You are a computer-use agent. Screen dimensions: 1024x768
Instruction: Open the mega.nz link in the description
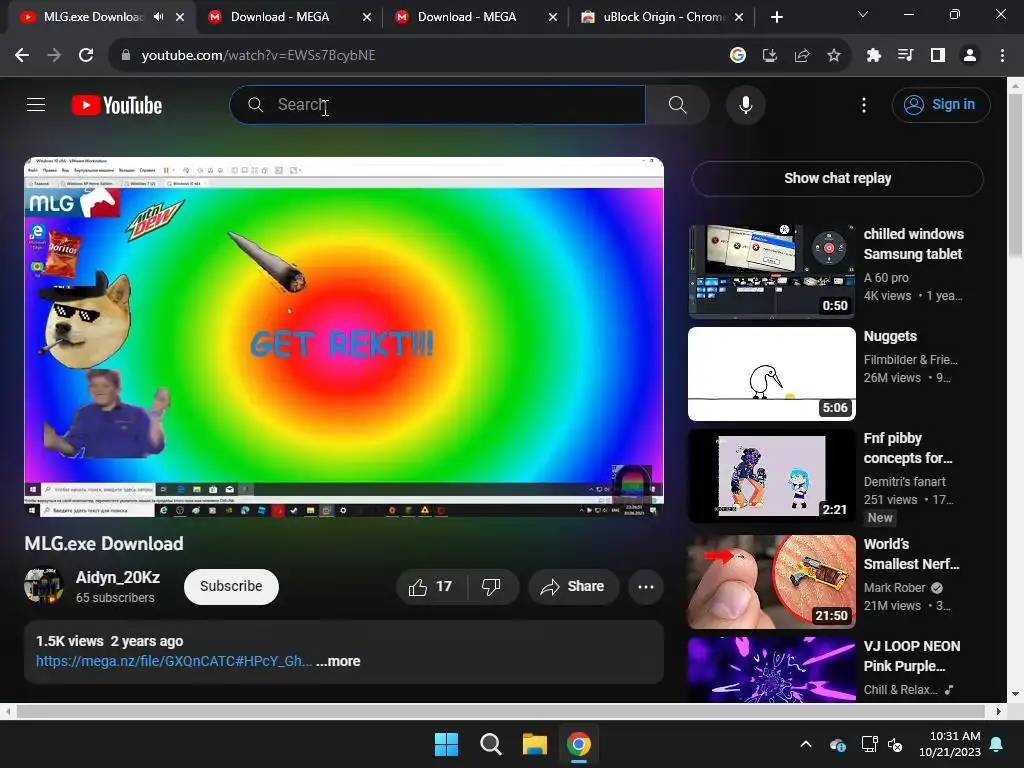pos(174,661)
